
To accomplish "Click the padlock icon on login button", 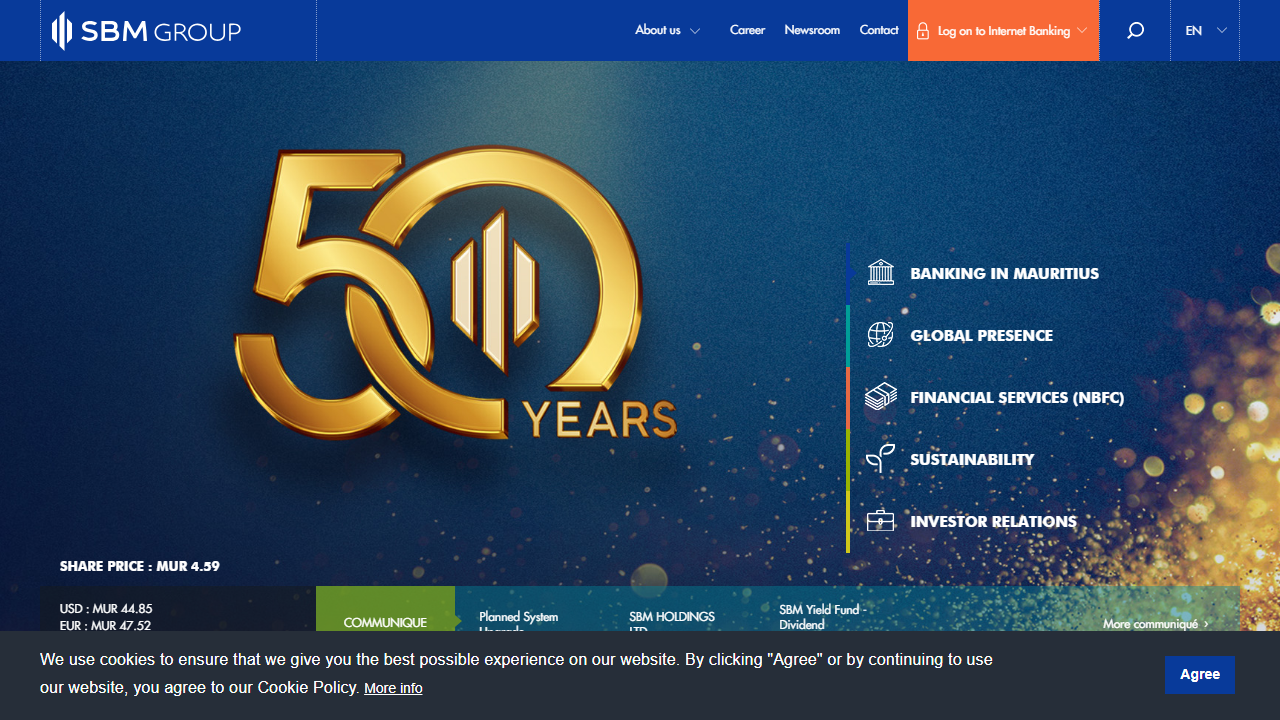I will click(923, 31).
